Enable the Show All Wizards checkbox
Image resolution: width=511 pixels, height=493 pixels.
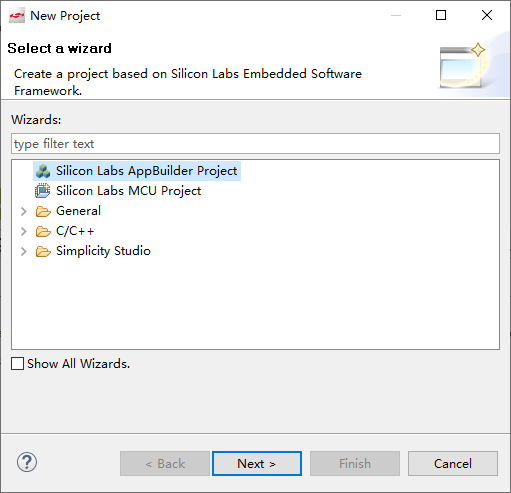point(17,364)
